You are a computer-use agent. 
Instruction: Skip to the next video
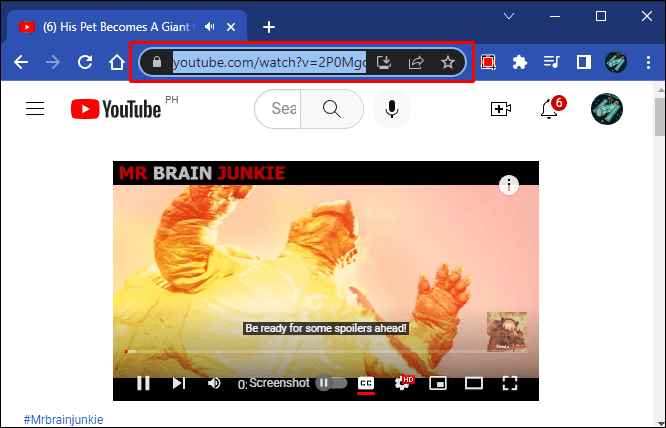point(179,383)
